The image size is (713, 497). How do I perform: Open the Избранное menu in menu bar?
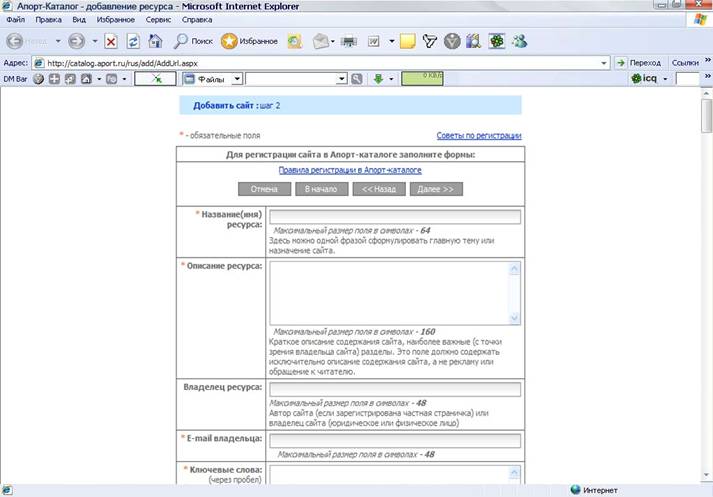click(x=115, y=20)
